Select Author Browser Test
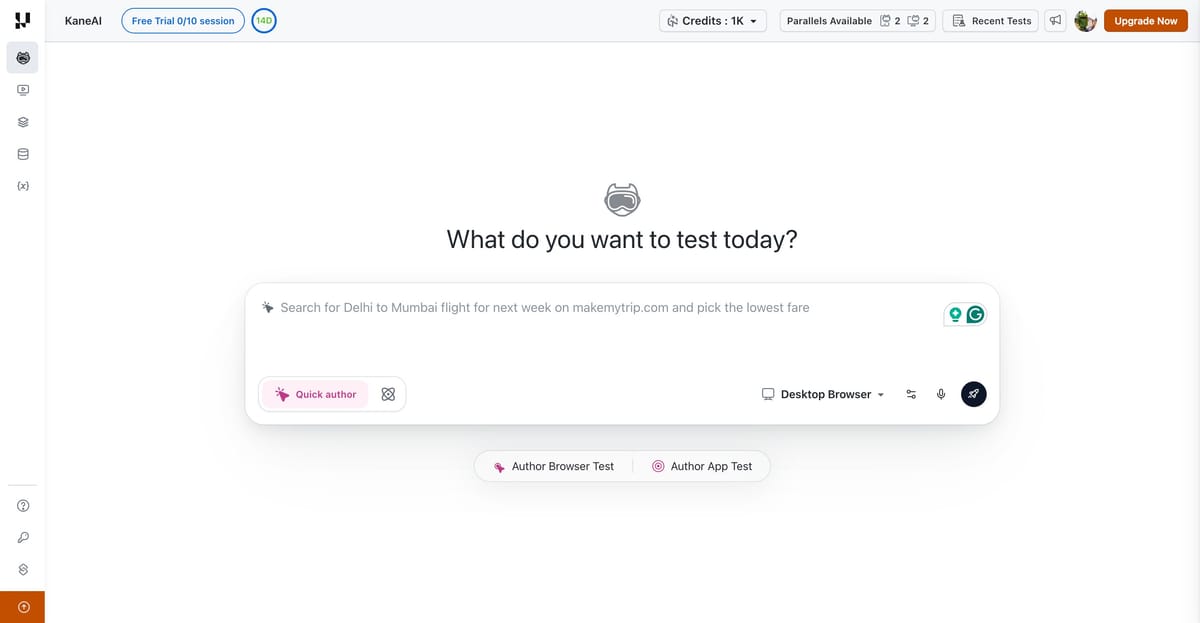The image size is (1200, 623). [x=551, y=465]
